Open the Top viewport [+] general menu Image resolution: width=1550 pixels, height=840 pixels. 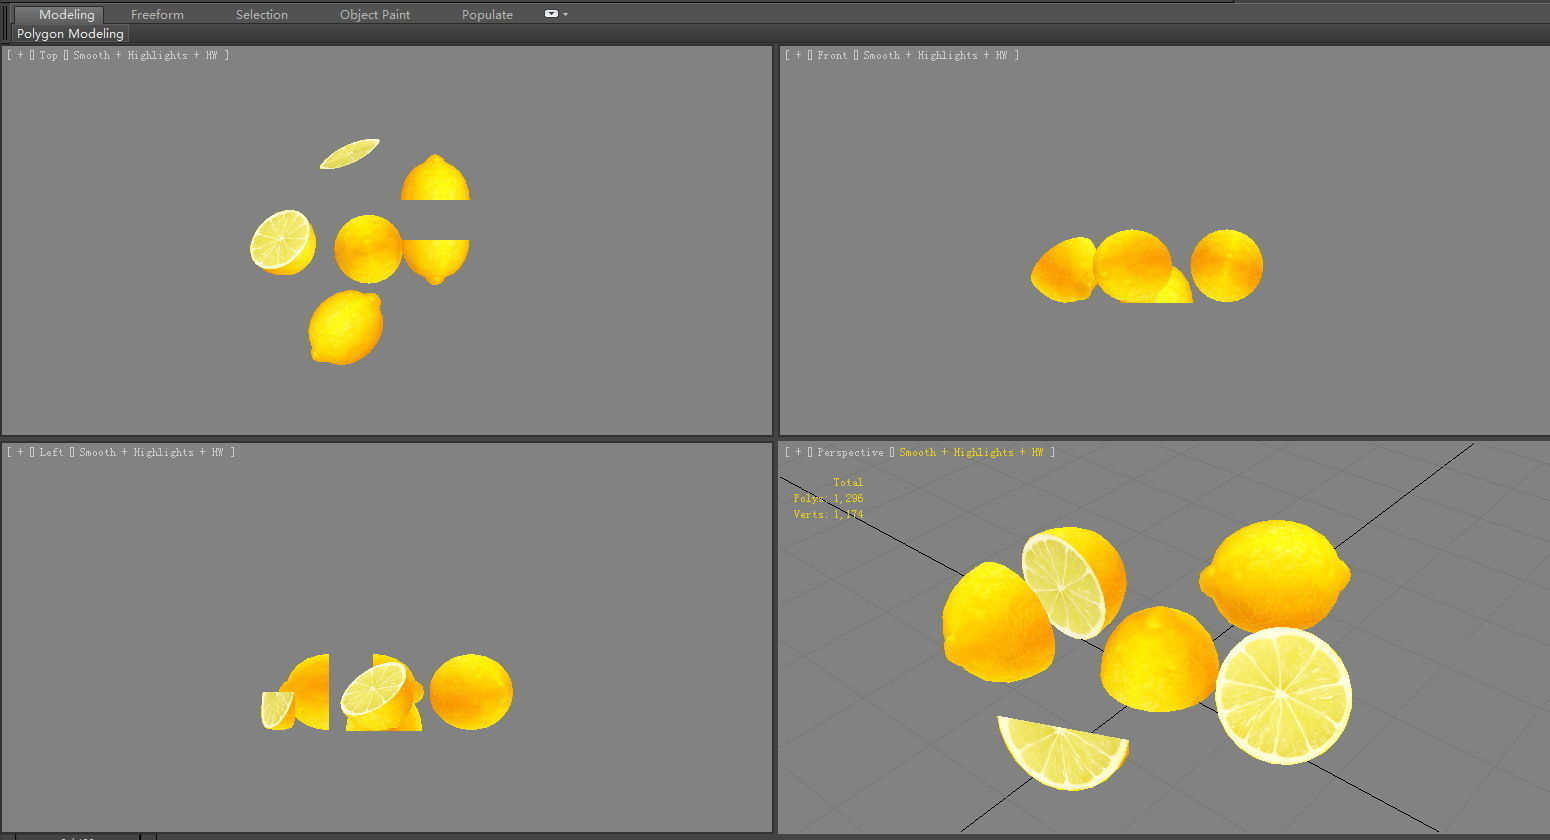tap(20, 56)
